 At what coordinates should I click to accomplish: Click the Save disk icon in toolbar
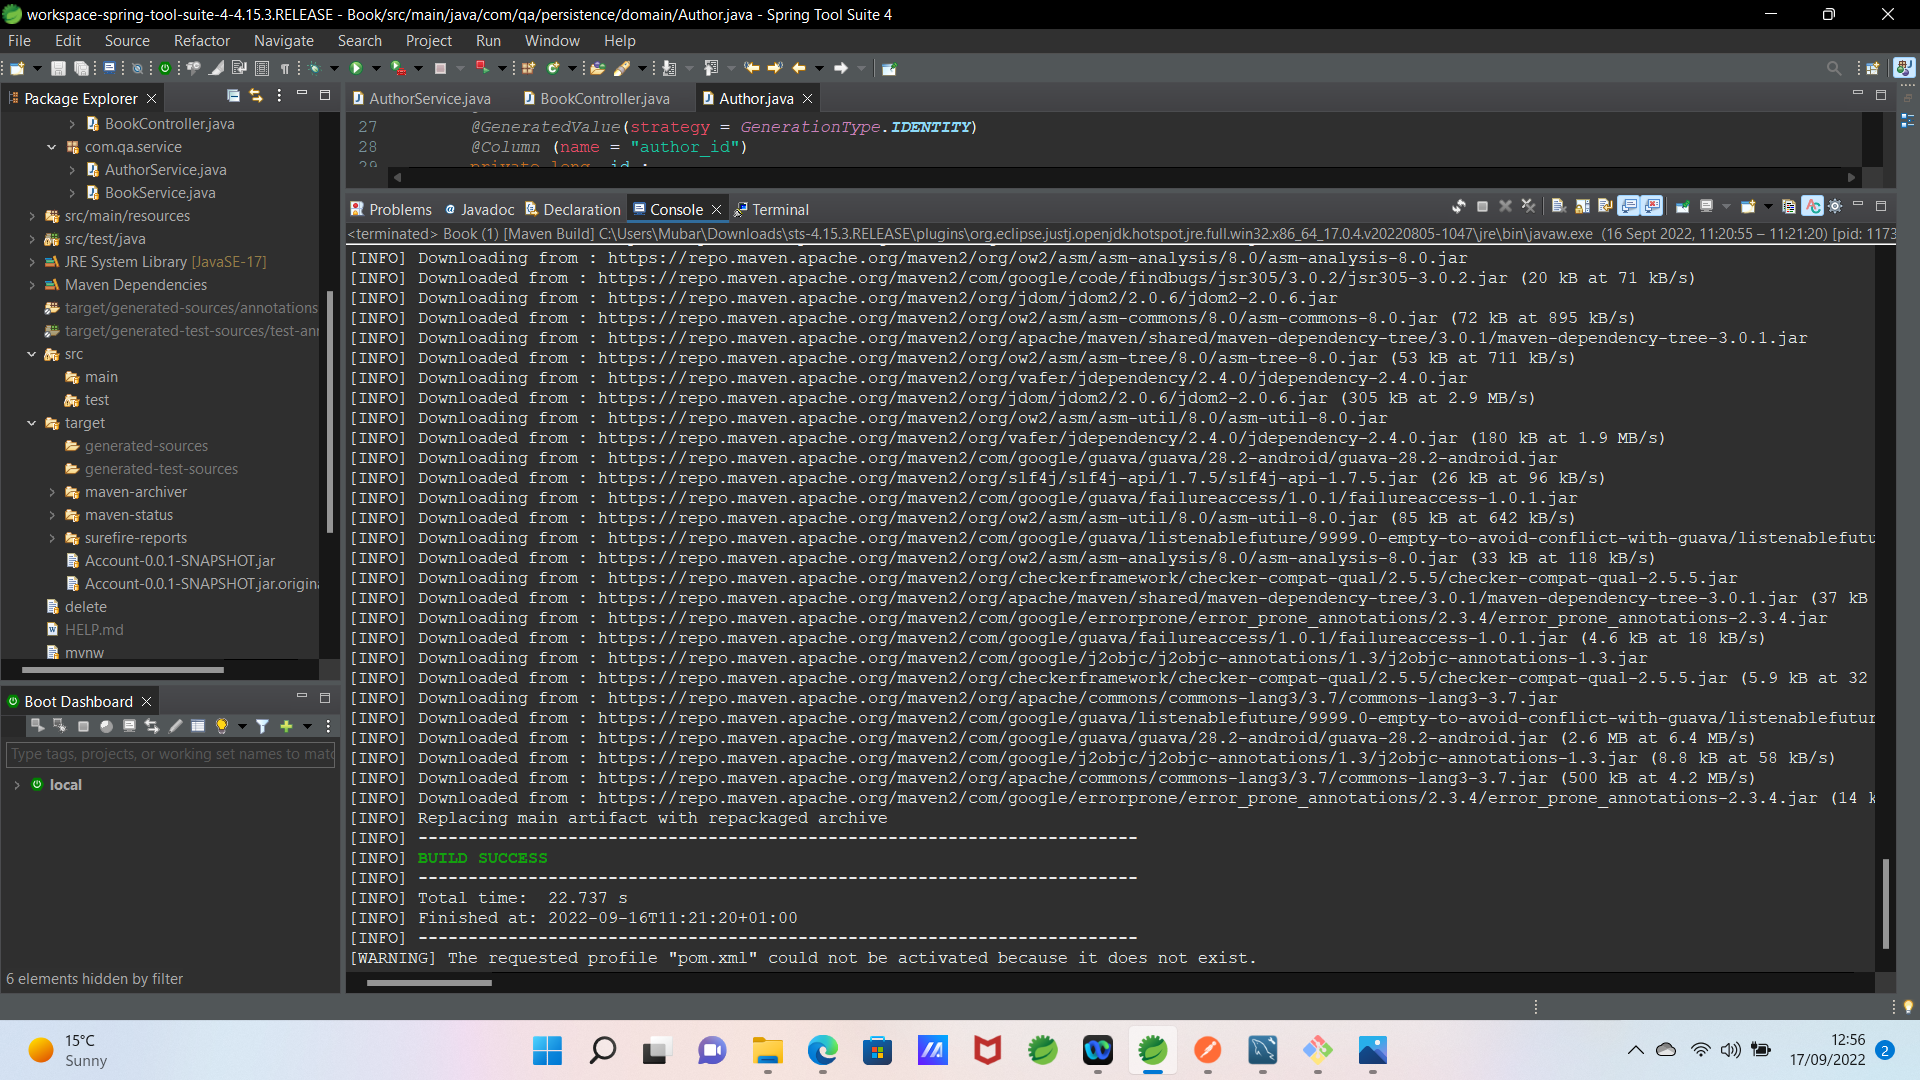pos(58,68)
